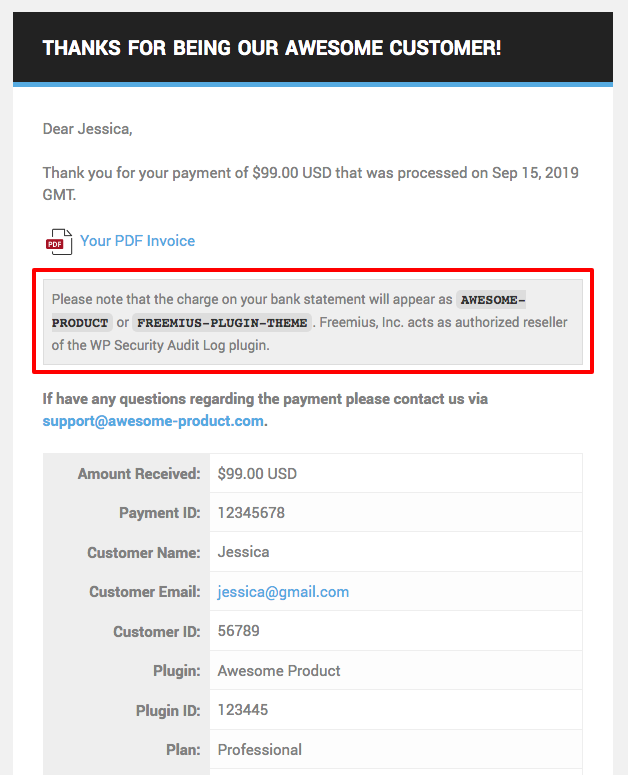Click the Payment ID row label

(x=159, y=513)
